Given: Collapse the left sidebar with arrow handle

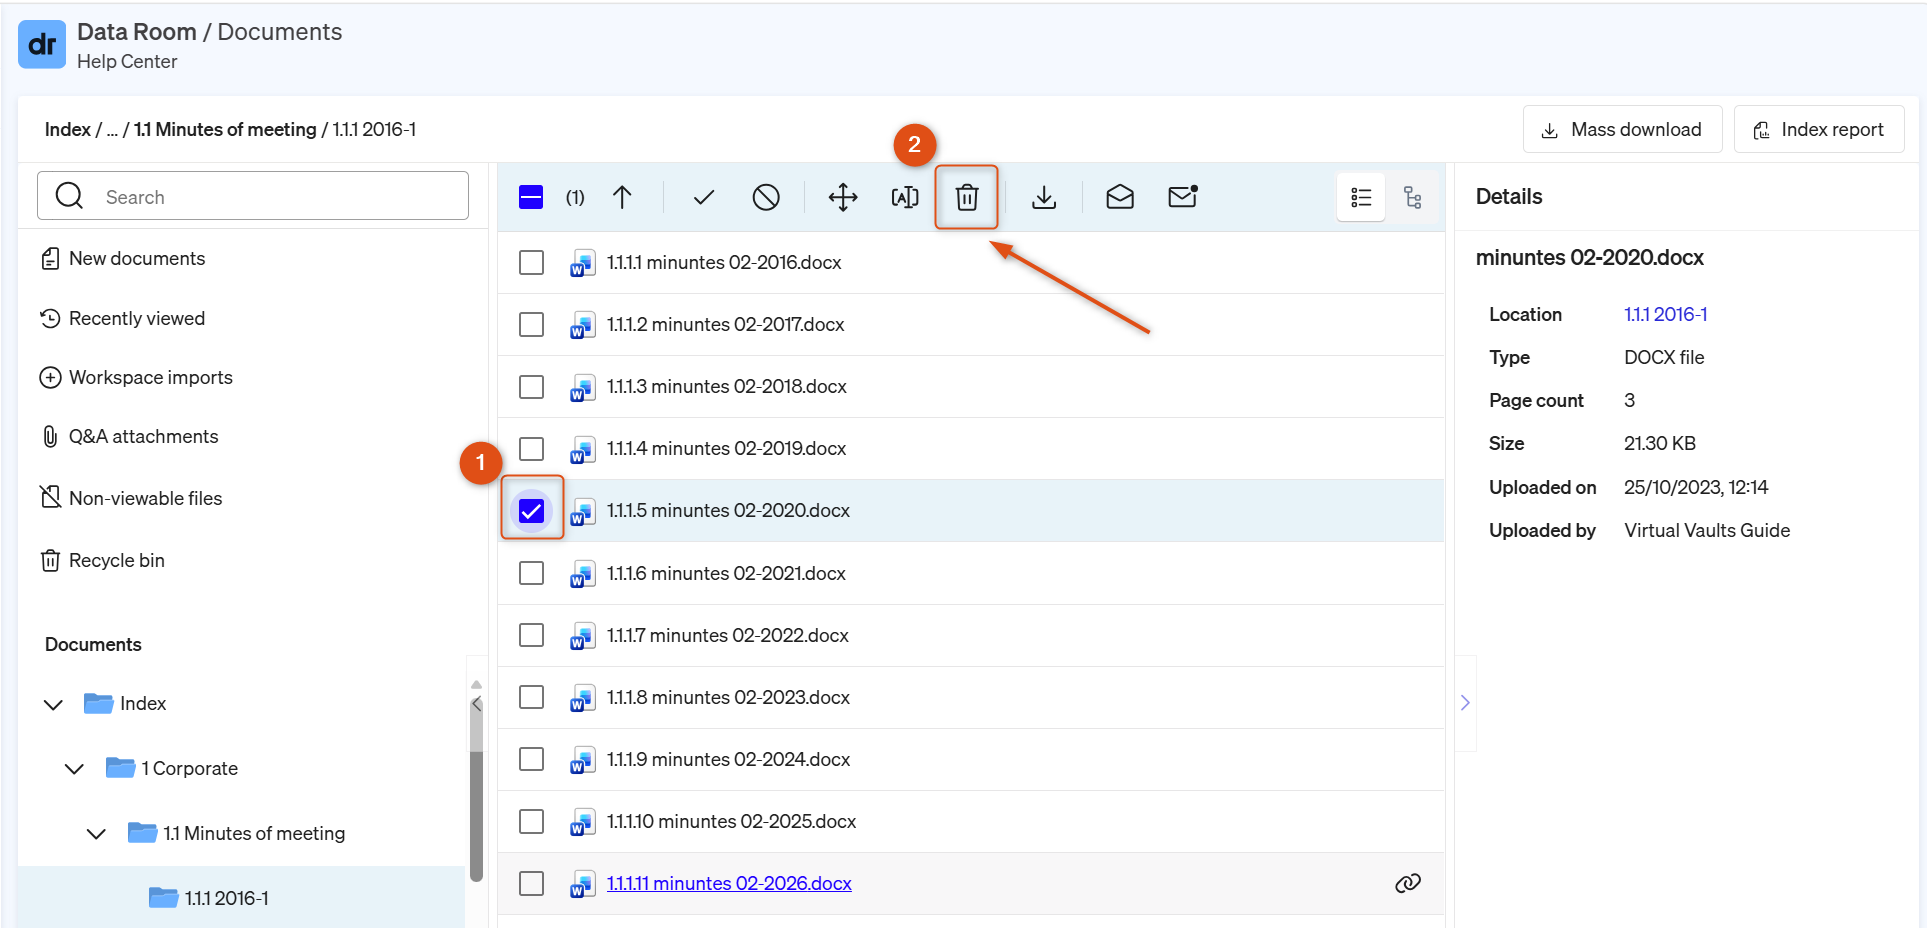Looking at the screenshot, I should point(477,704).
